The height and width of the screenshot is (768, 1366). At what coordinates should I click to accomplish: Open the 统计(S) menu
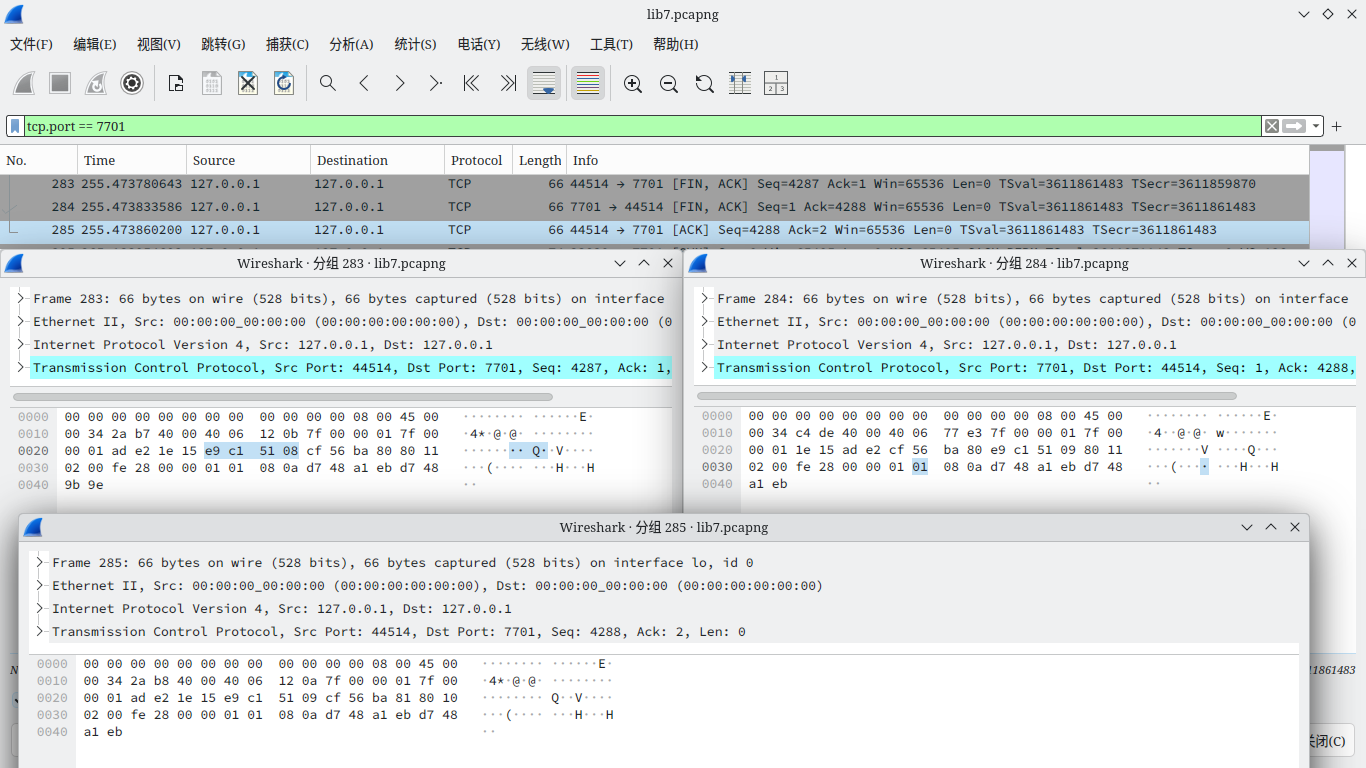415,44
